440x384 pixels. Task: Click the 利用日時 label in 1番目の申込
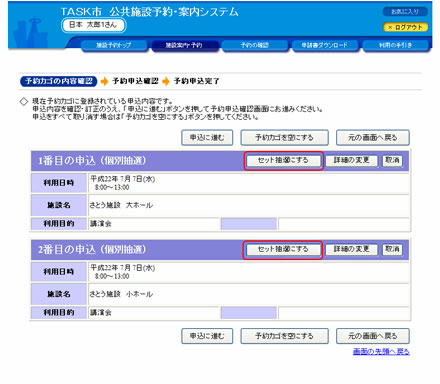[x=59, y=183]
